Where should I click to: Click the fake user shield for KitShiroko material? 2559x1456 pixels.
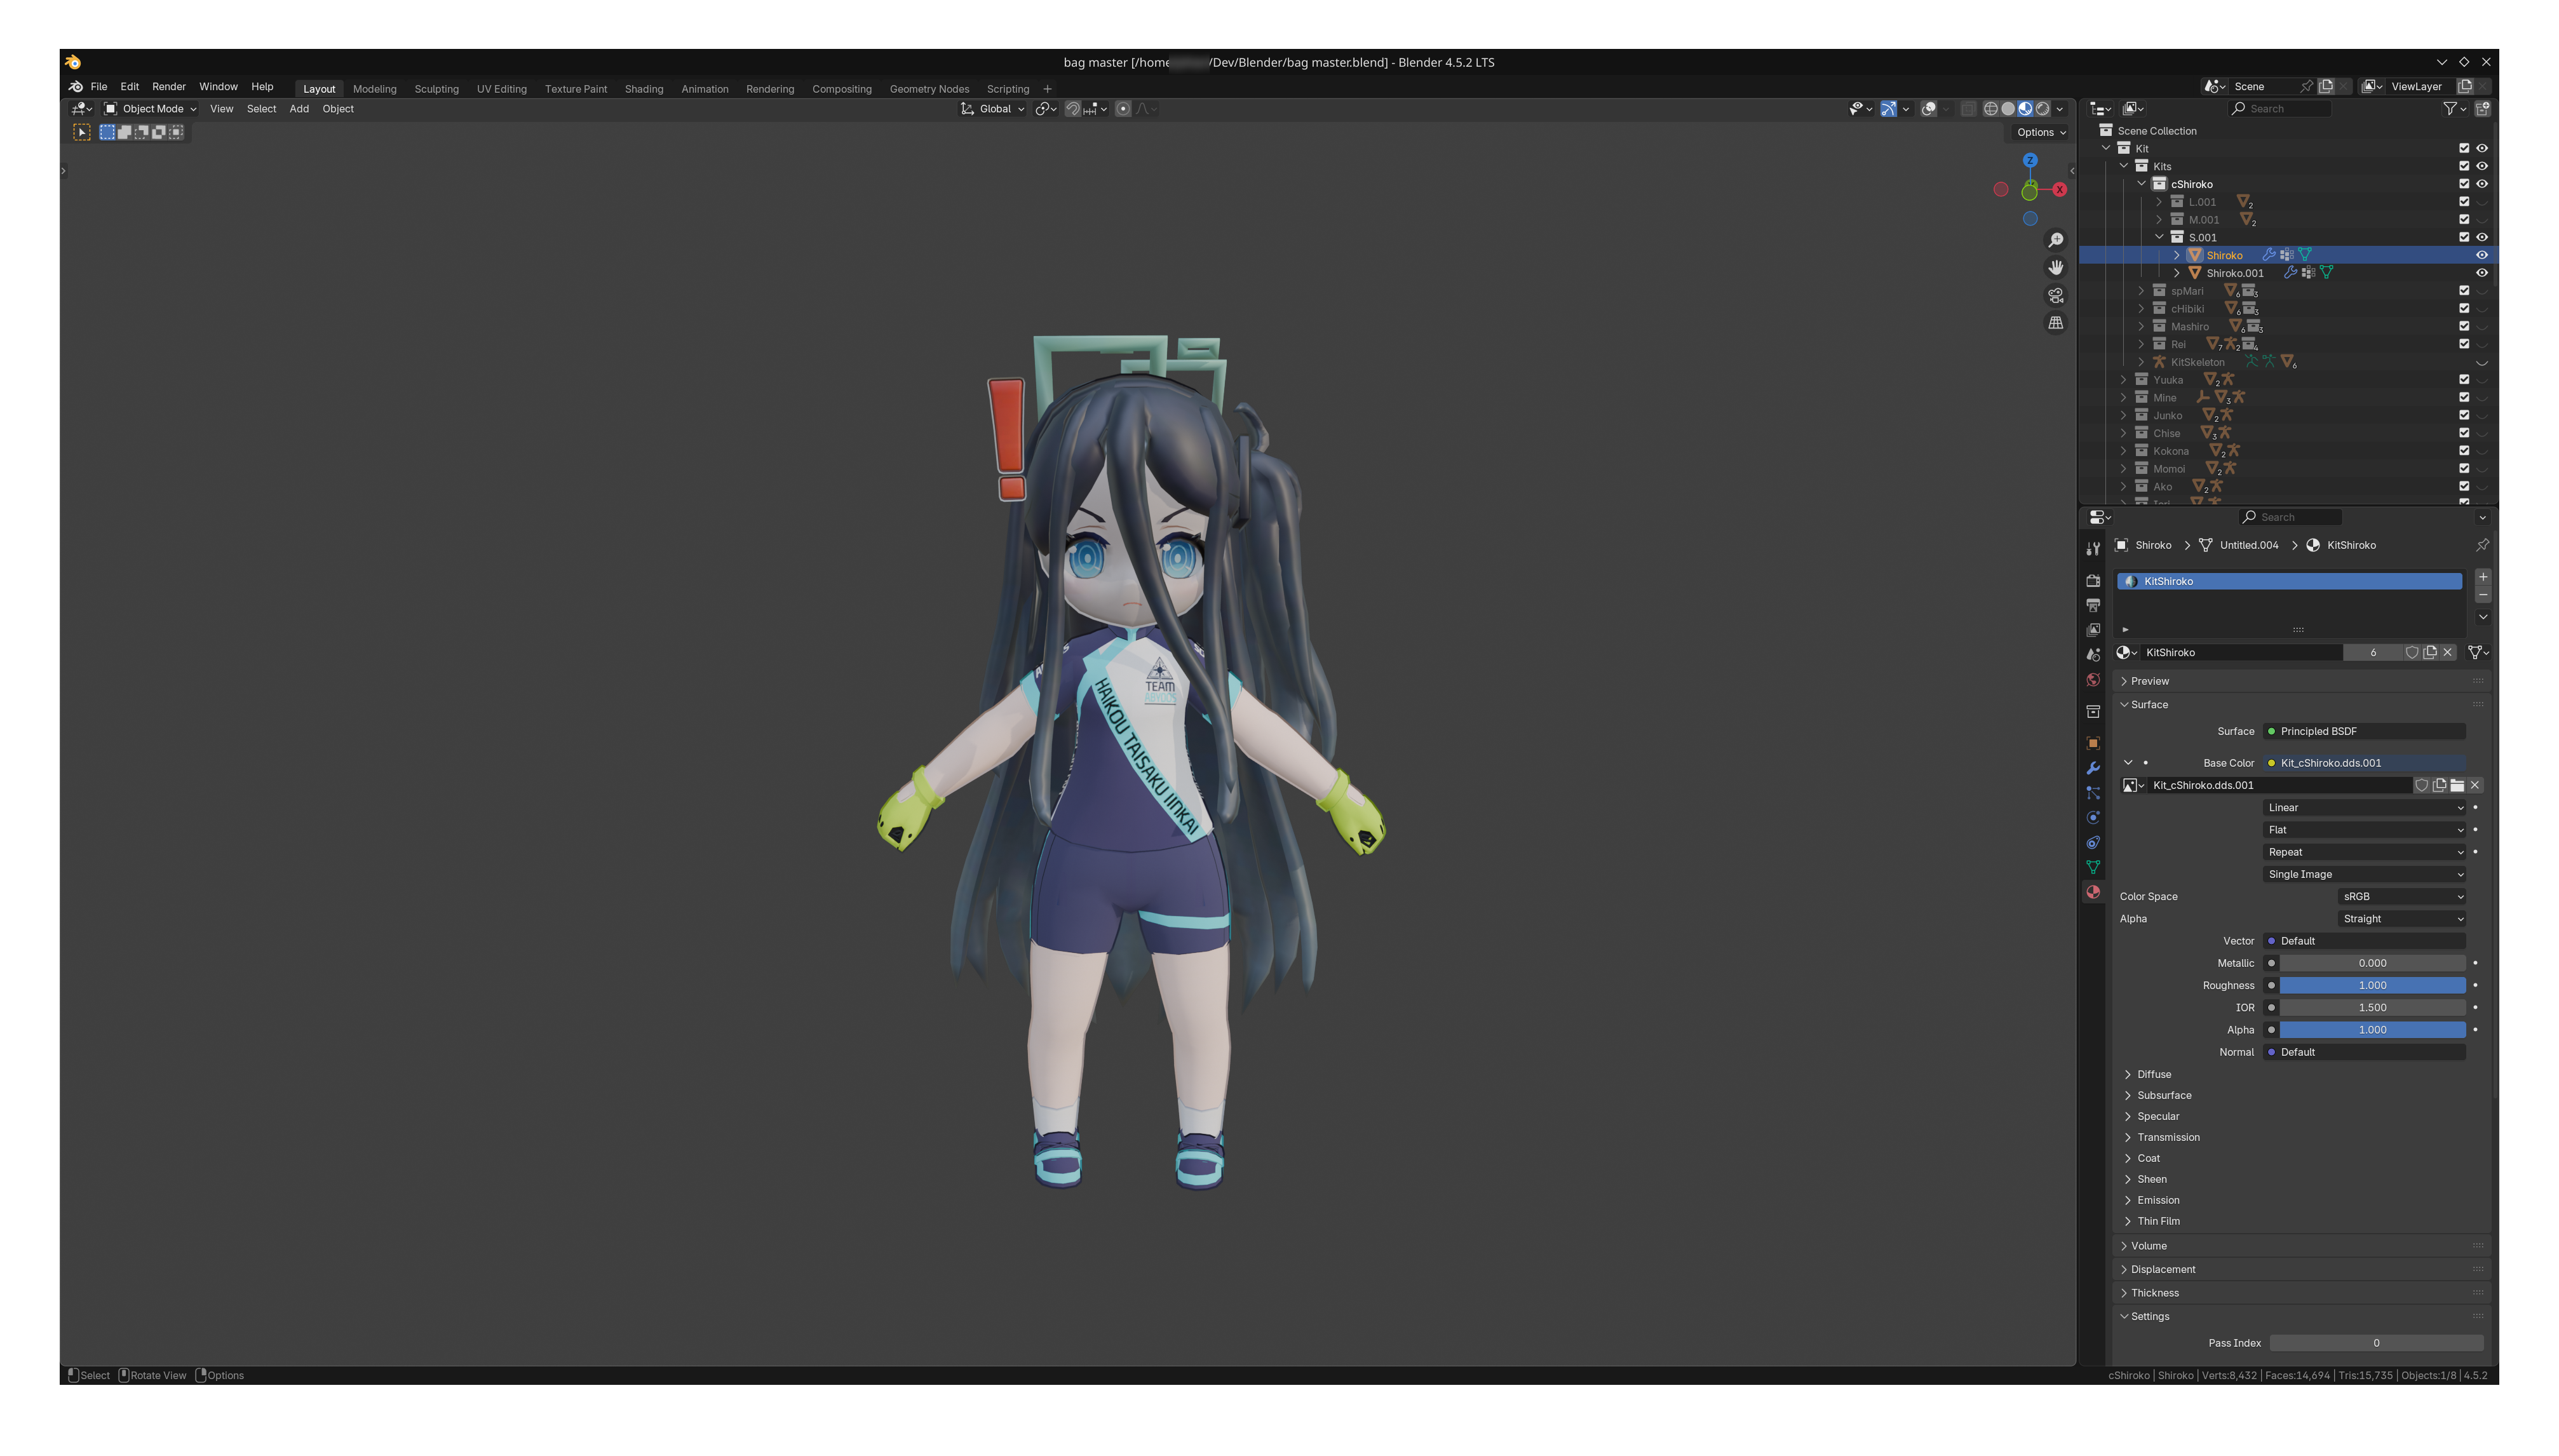point(2411,652)
